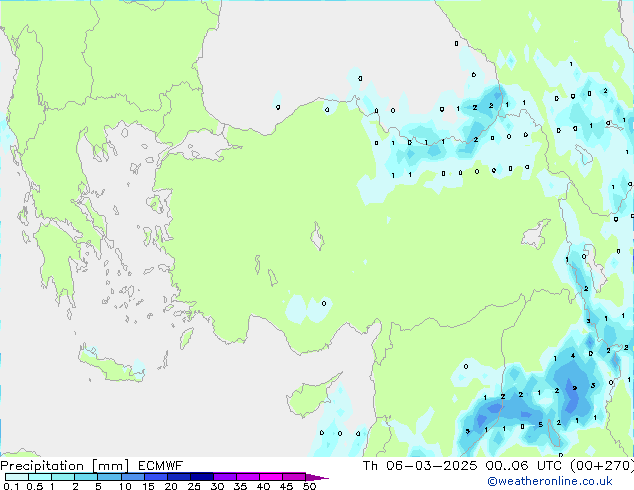Click the '25' legend value label
This screenshot has height=490, width=634.
[194, 486]
